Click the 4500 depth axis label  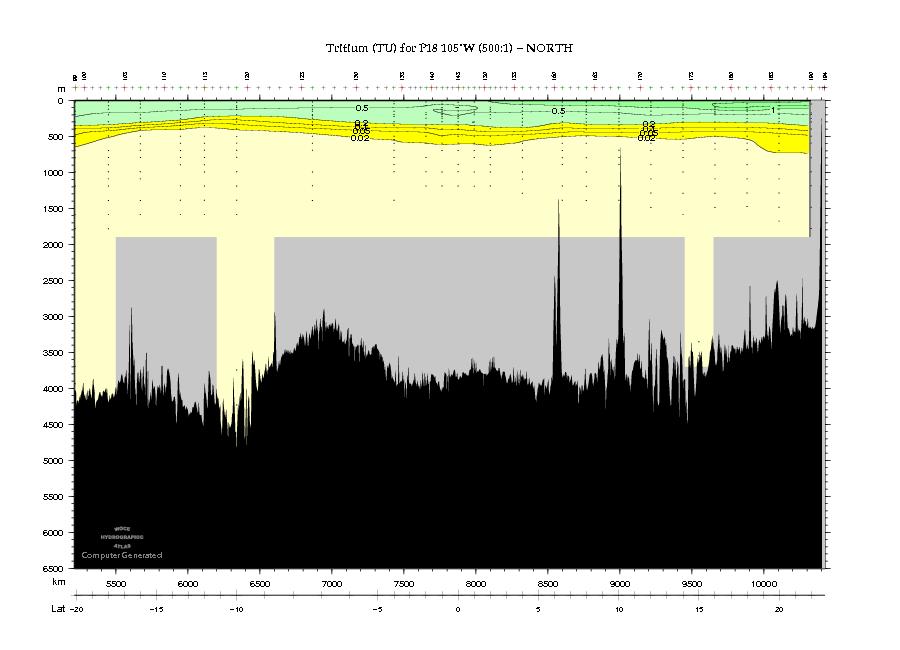pyautogui.click(x=53, y=425)
